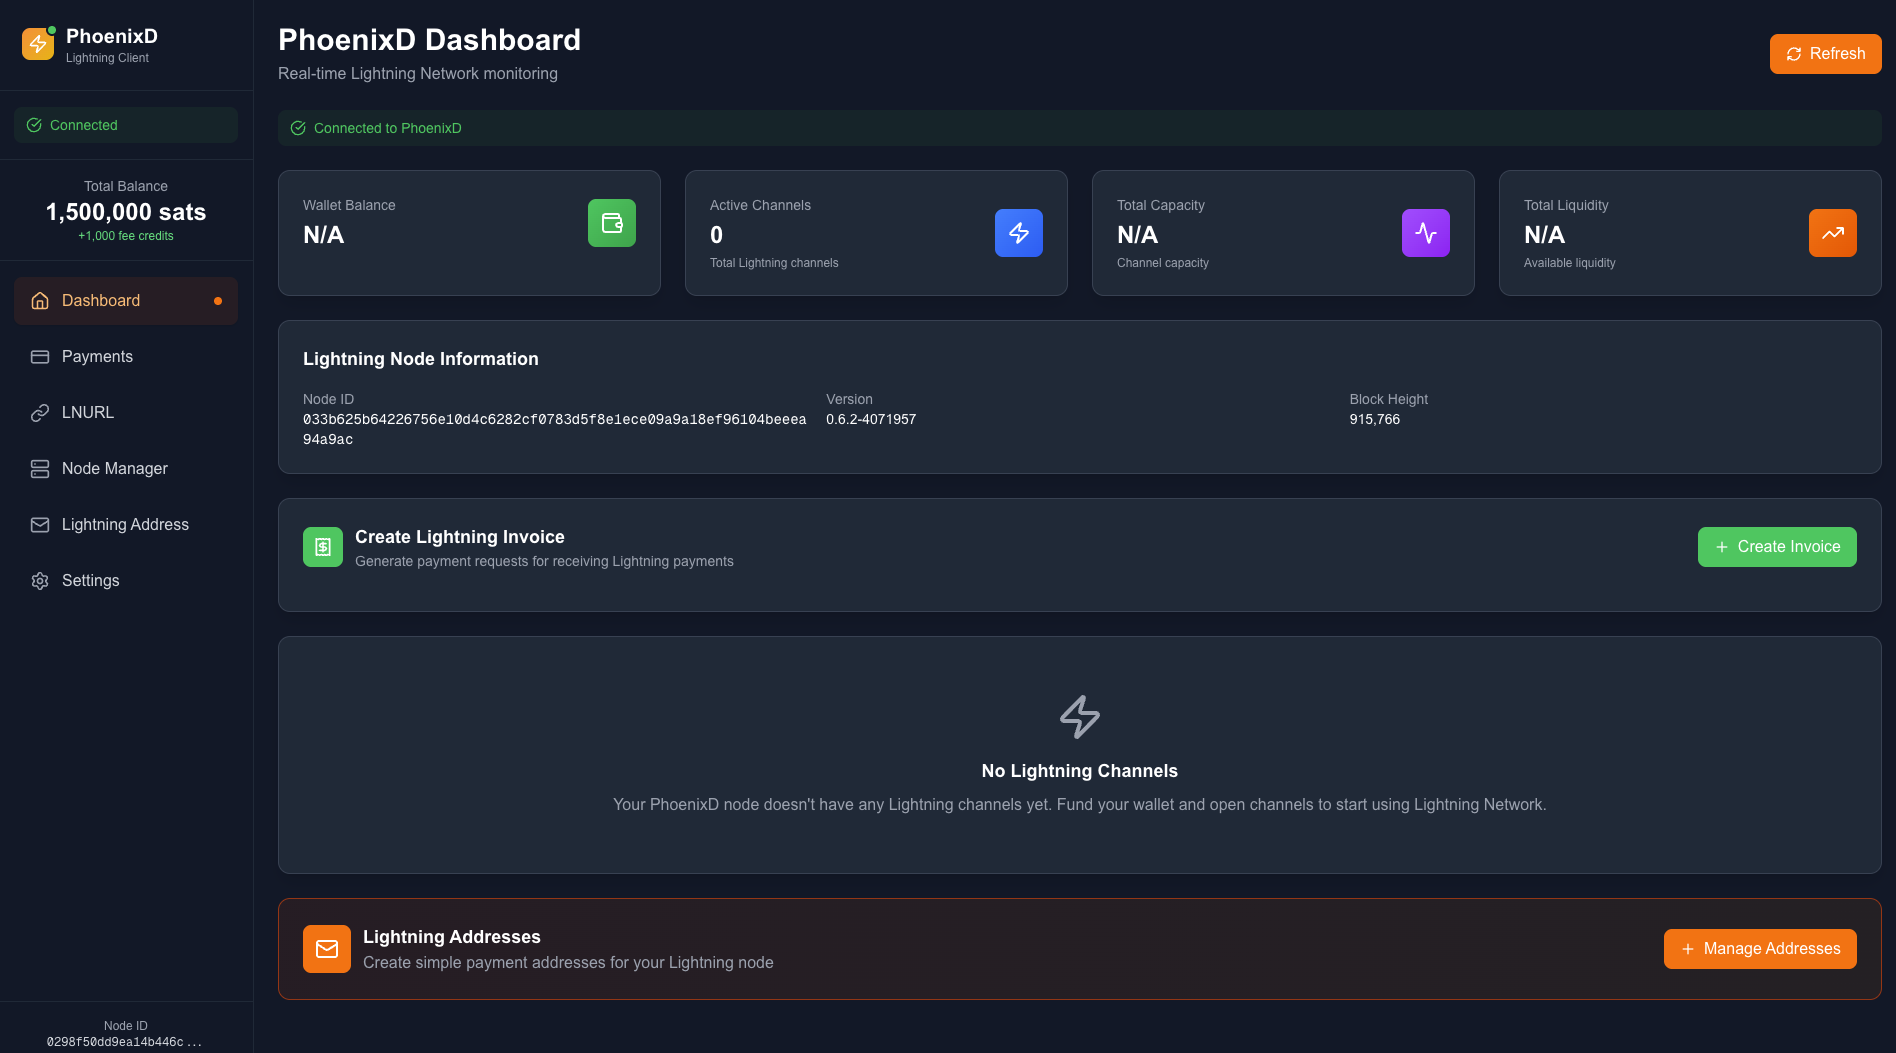The height and width of the screenshot is (1053, 1896).
Task: Click the Total Liquidity N/A value
Action: click(x=1545, y=235)
